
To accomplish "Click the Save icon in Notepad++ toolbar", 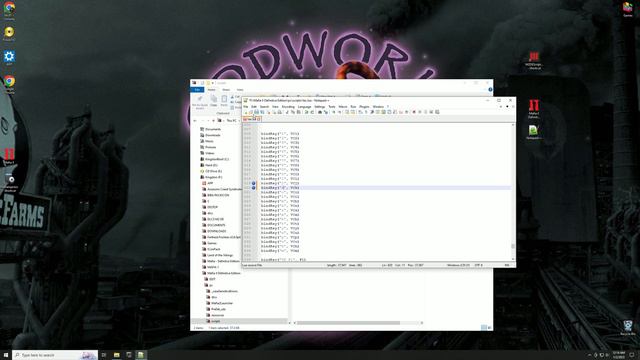I will pos(256,112).
